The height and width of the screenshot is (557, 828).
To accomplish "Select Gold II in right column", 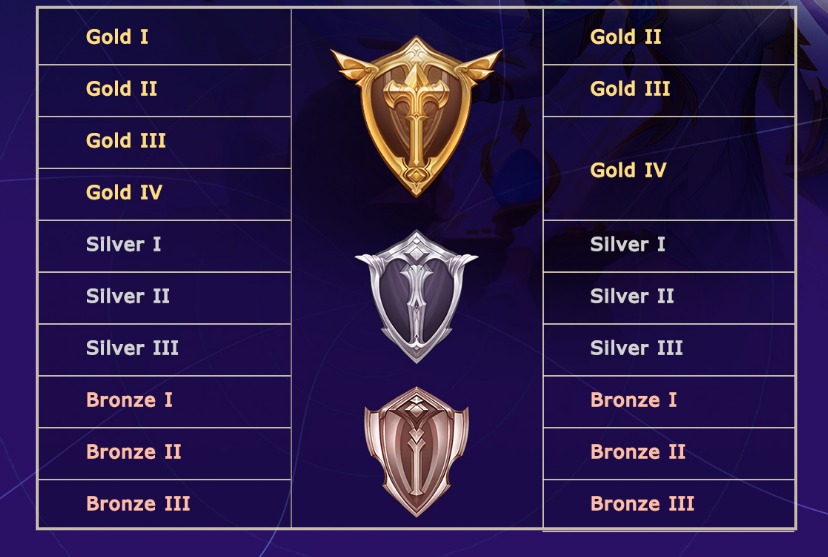I will (626, 37).
